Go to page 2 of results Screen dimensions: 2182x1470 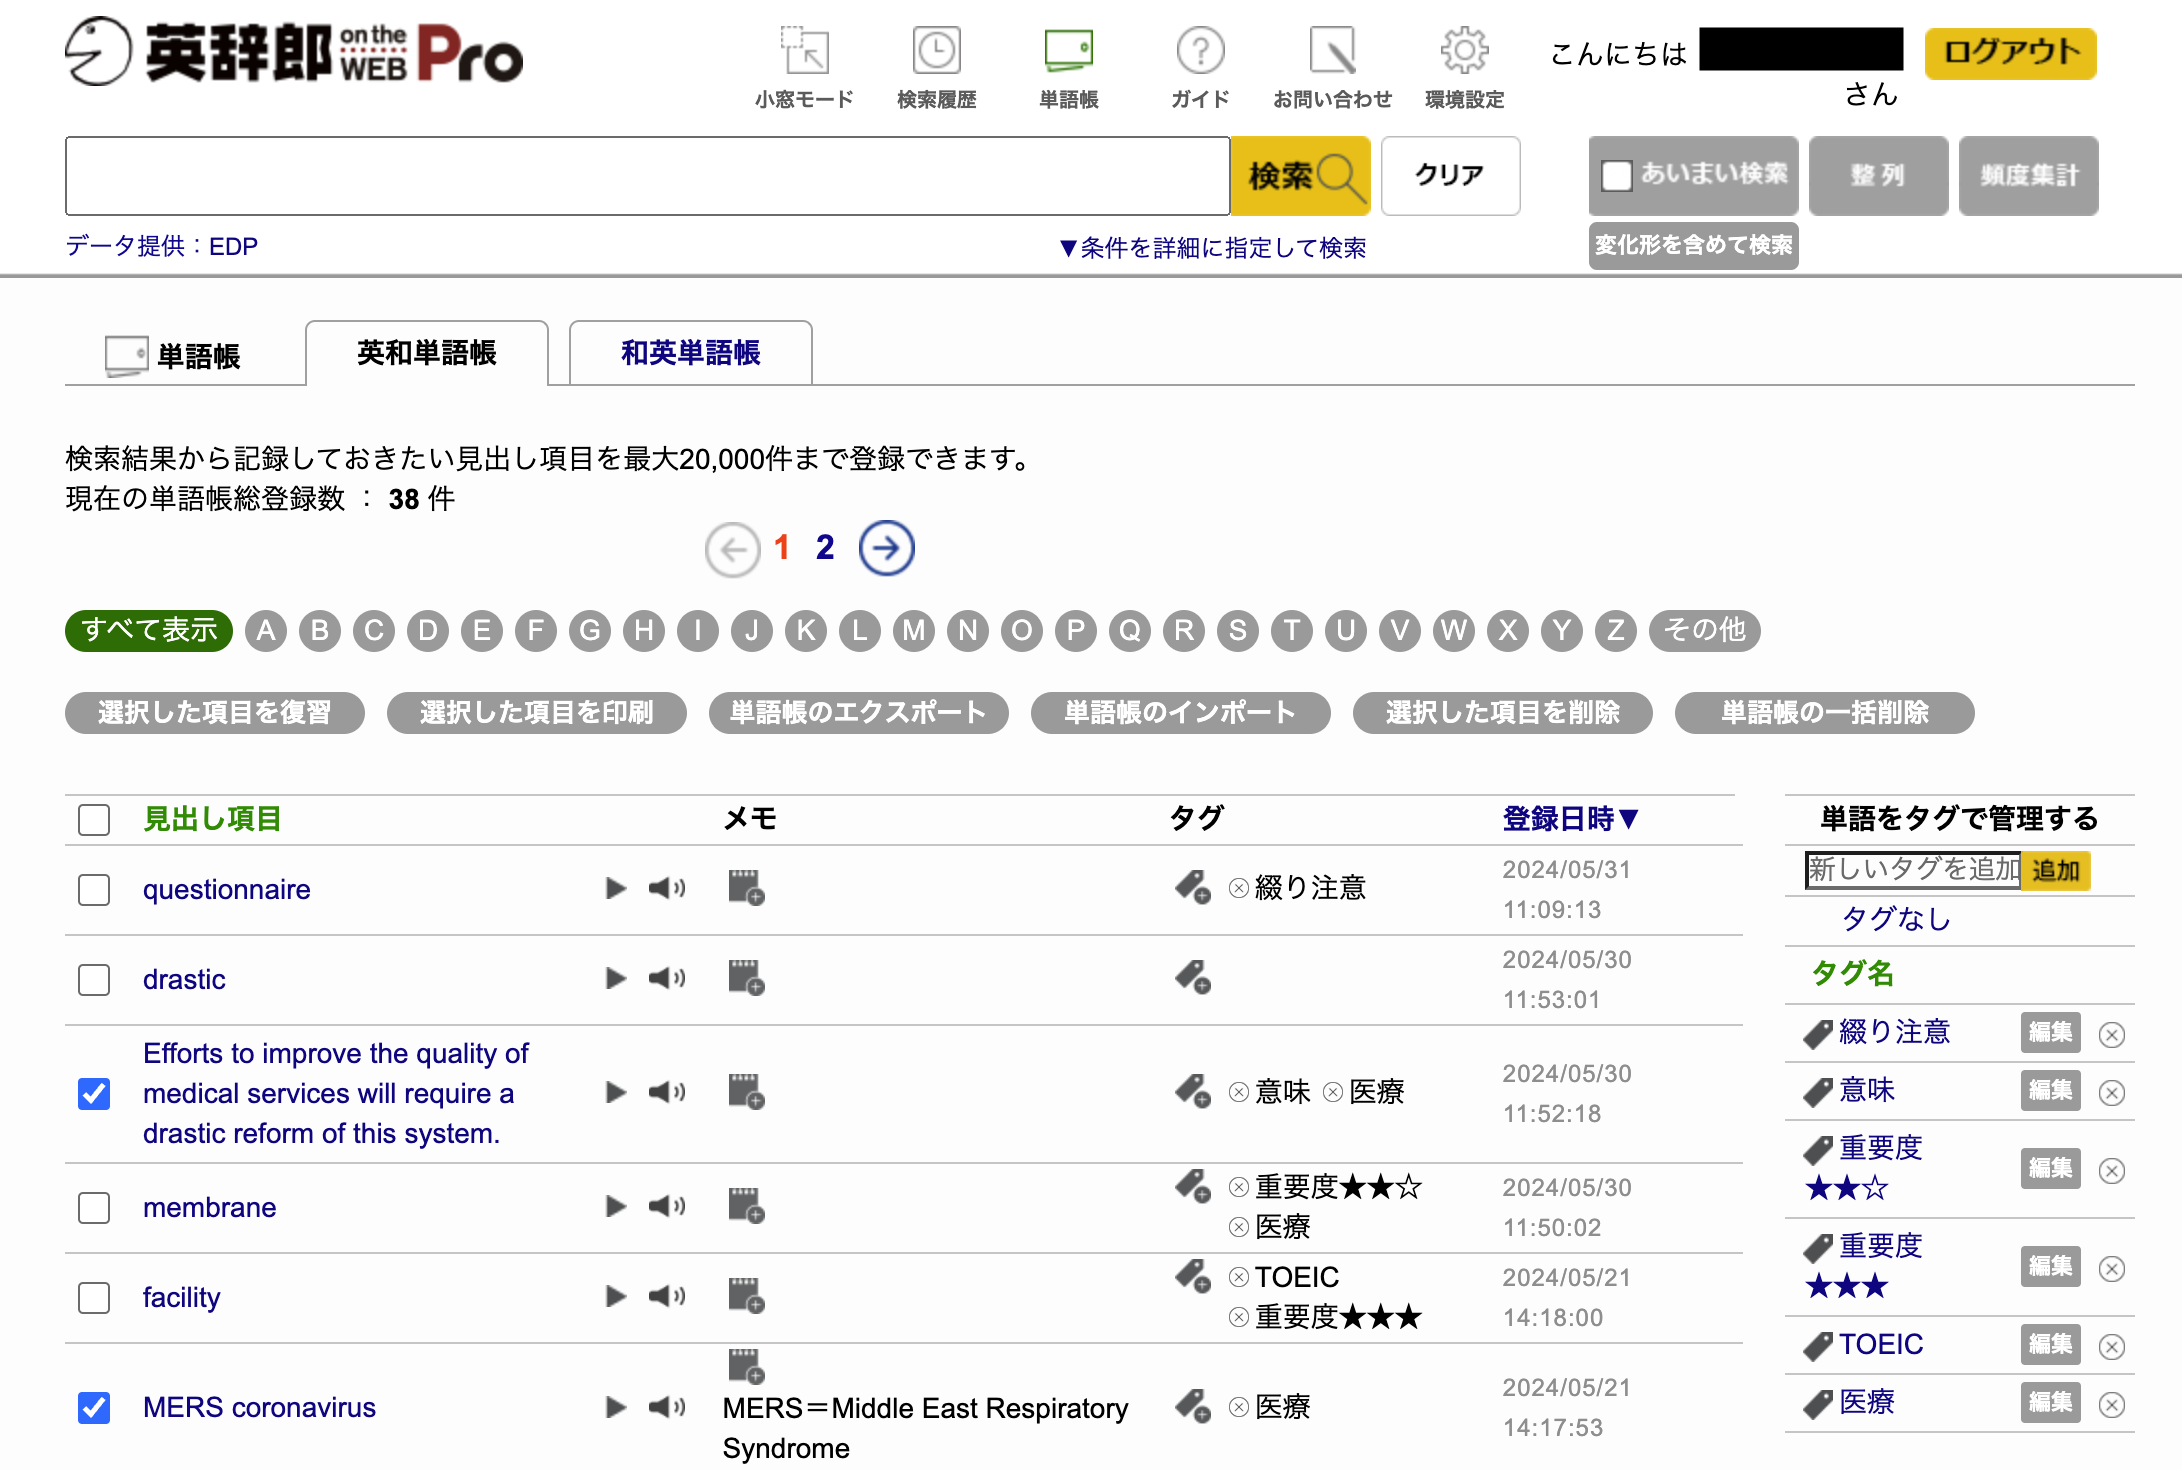point(825,547)
